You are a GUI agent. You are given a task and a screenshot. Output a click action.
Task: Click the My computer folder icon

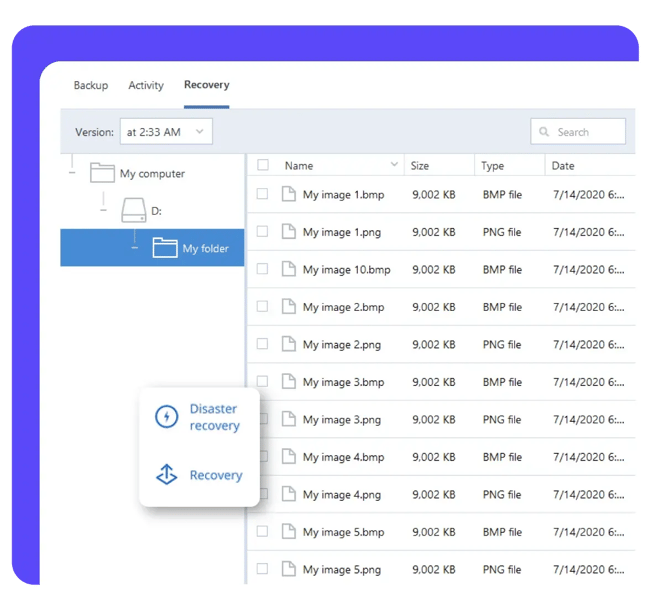point(102,173)
